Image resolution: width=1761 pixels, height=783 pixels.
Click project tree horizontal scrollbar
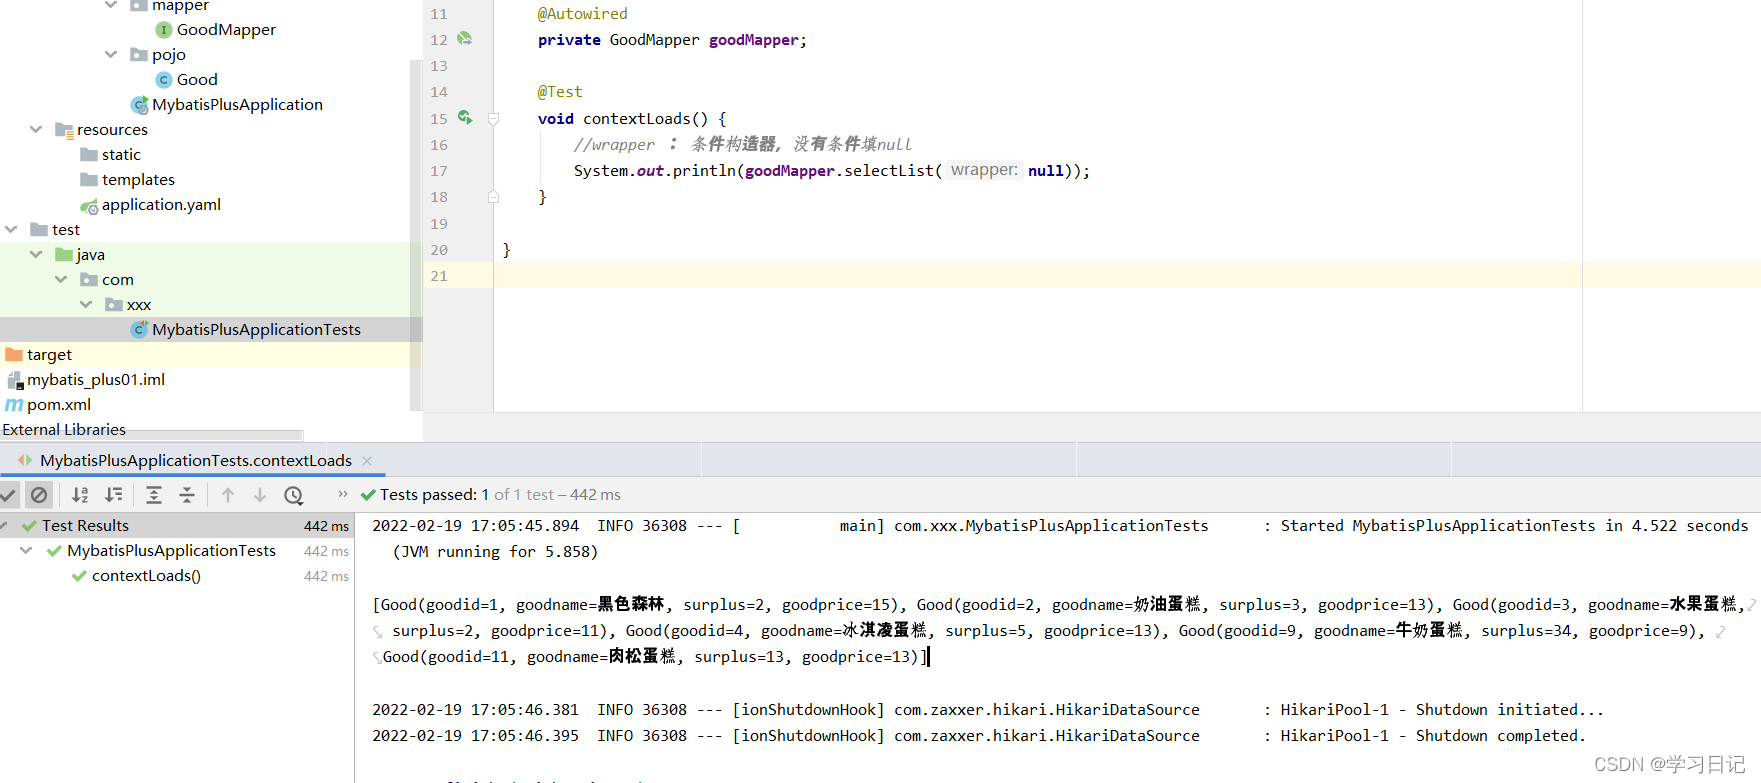(152, 435)
